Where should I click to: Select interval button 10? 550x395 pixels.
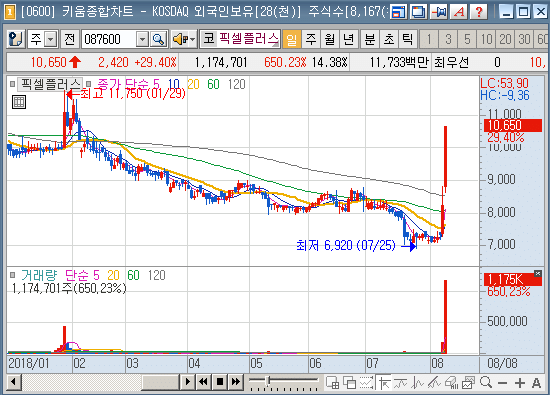point(486,39)
